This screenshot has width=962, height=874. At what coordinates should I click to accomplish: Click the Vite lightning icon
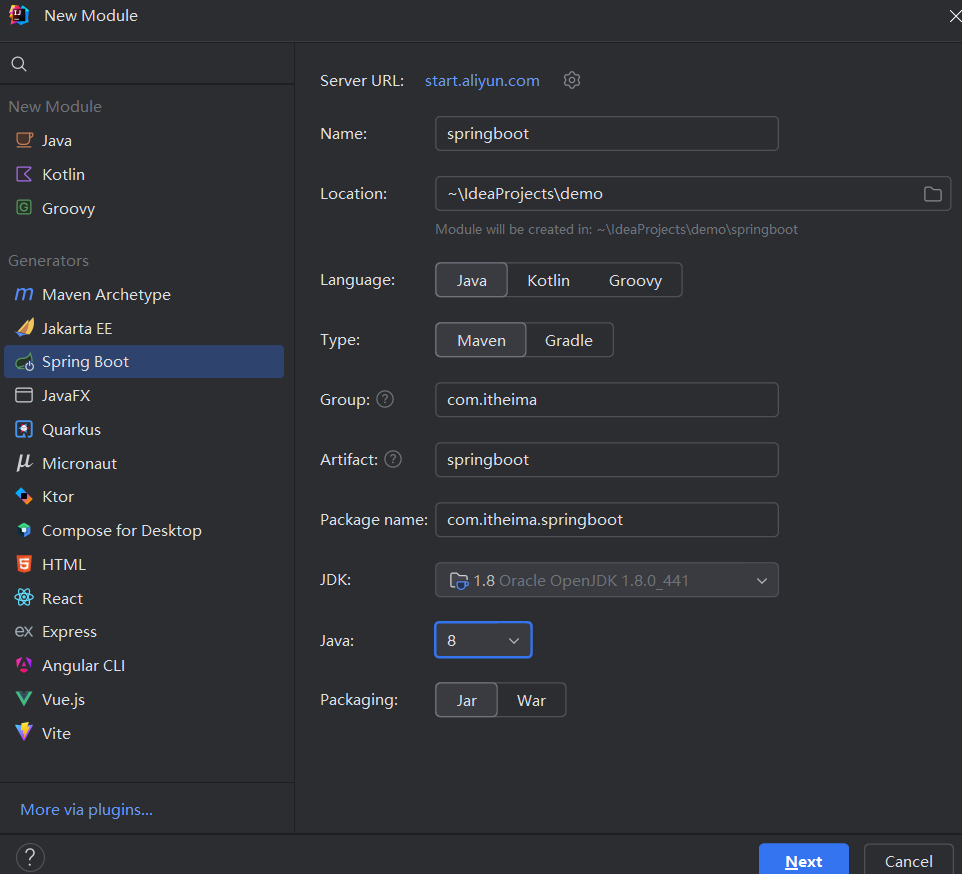tap(24, 732)
